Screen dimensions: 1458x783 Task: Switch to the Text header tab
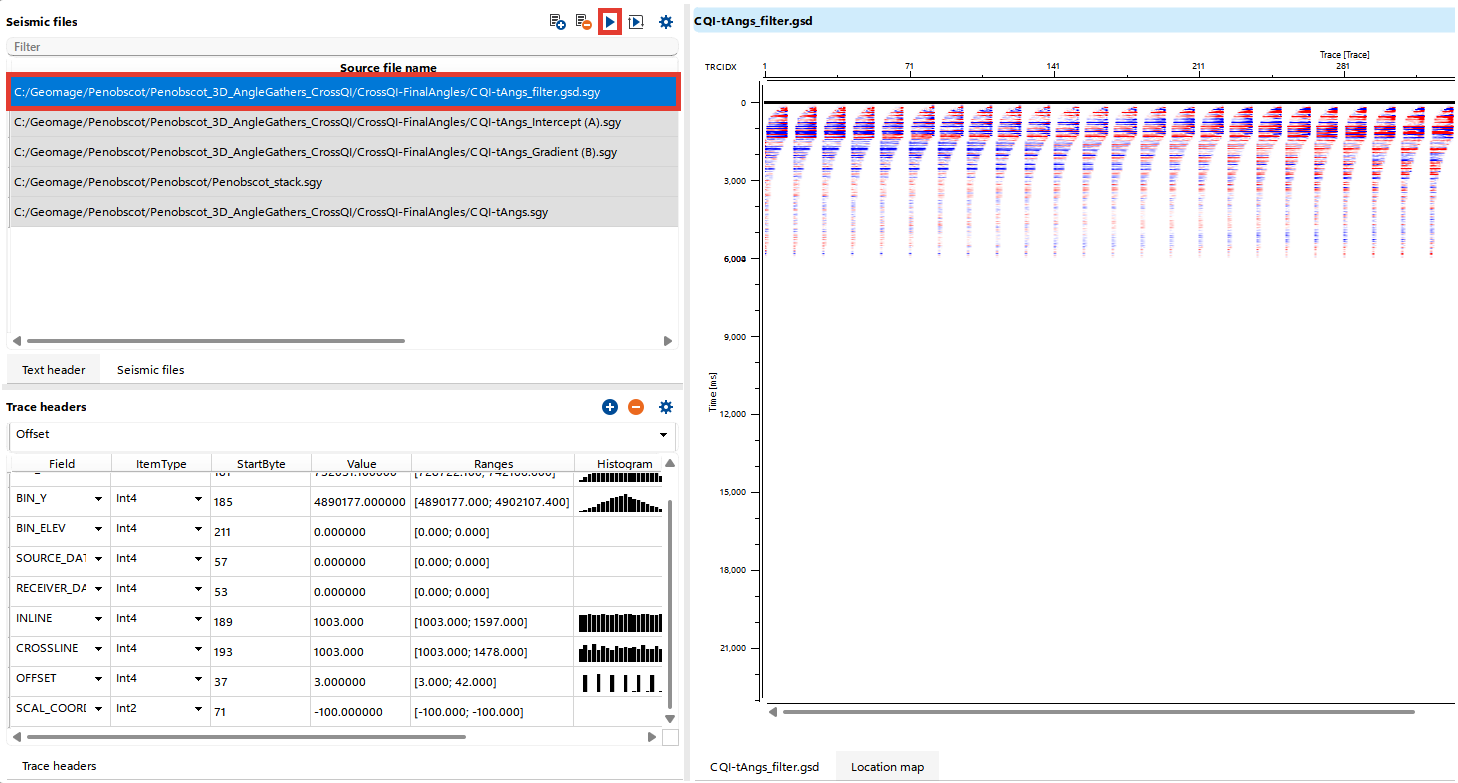tap(52, 369)
